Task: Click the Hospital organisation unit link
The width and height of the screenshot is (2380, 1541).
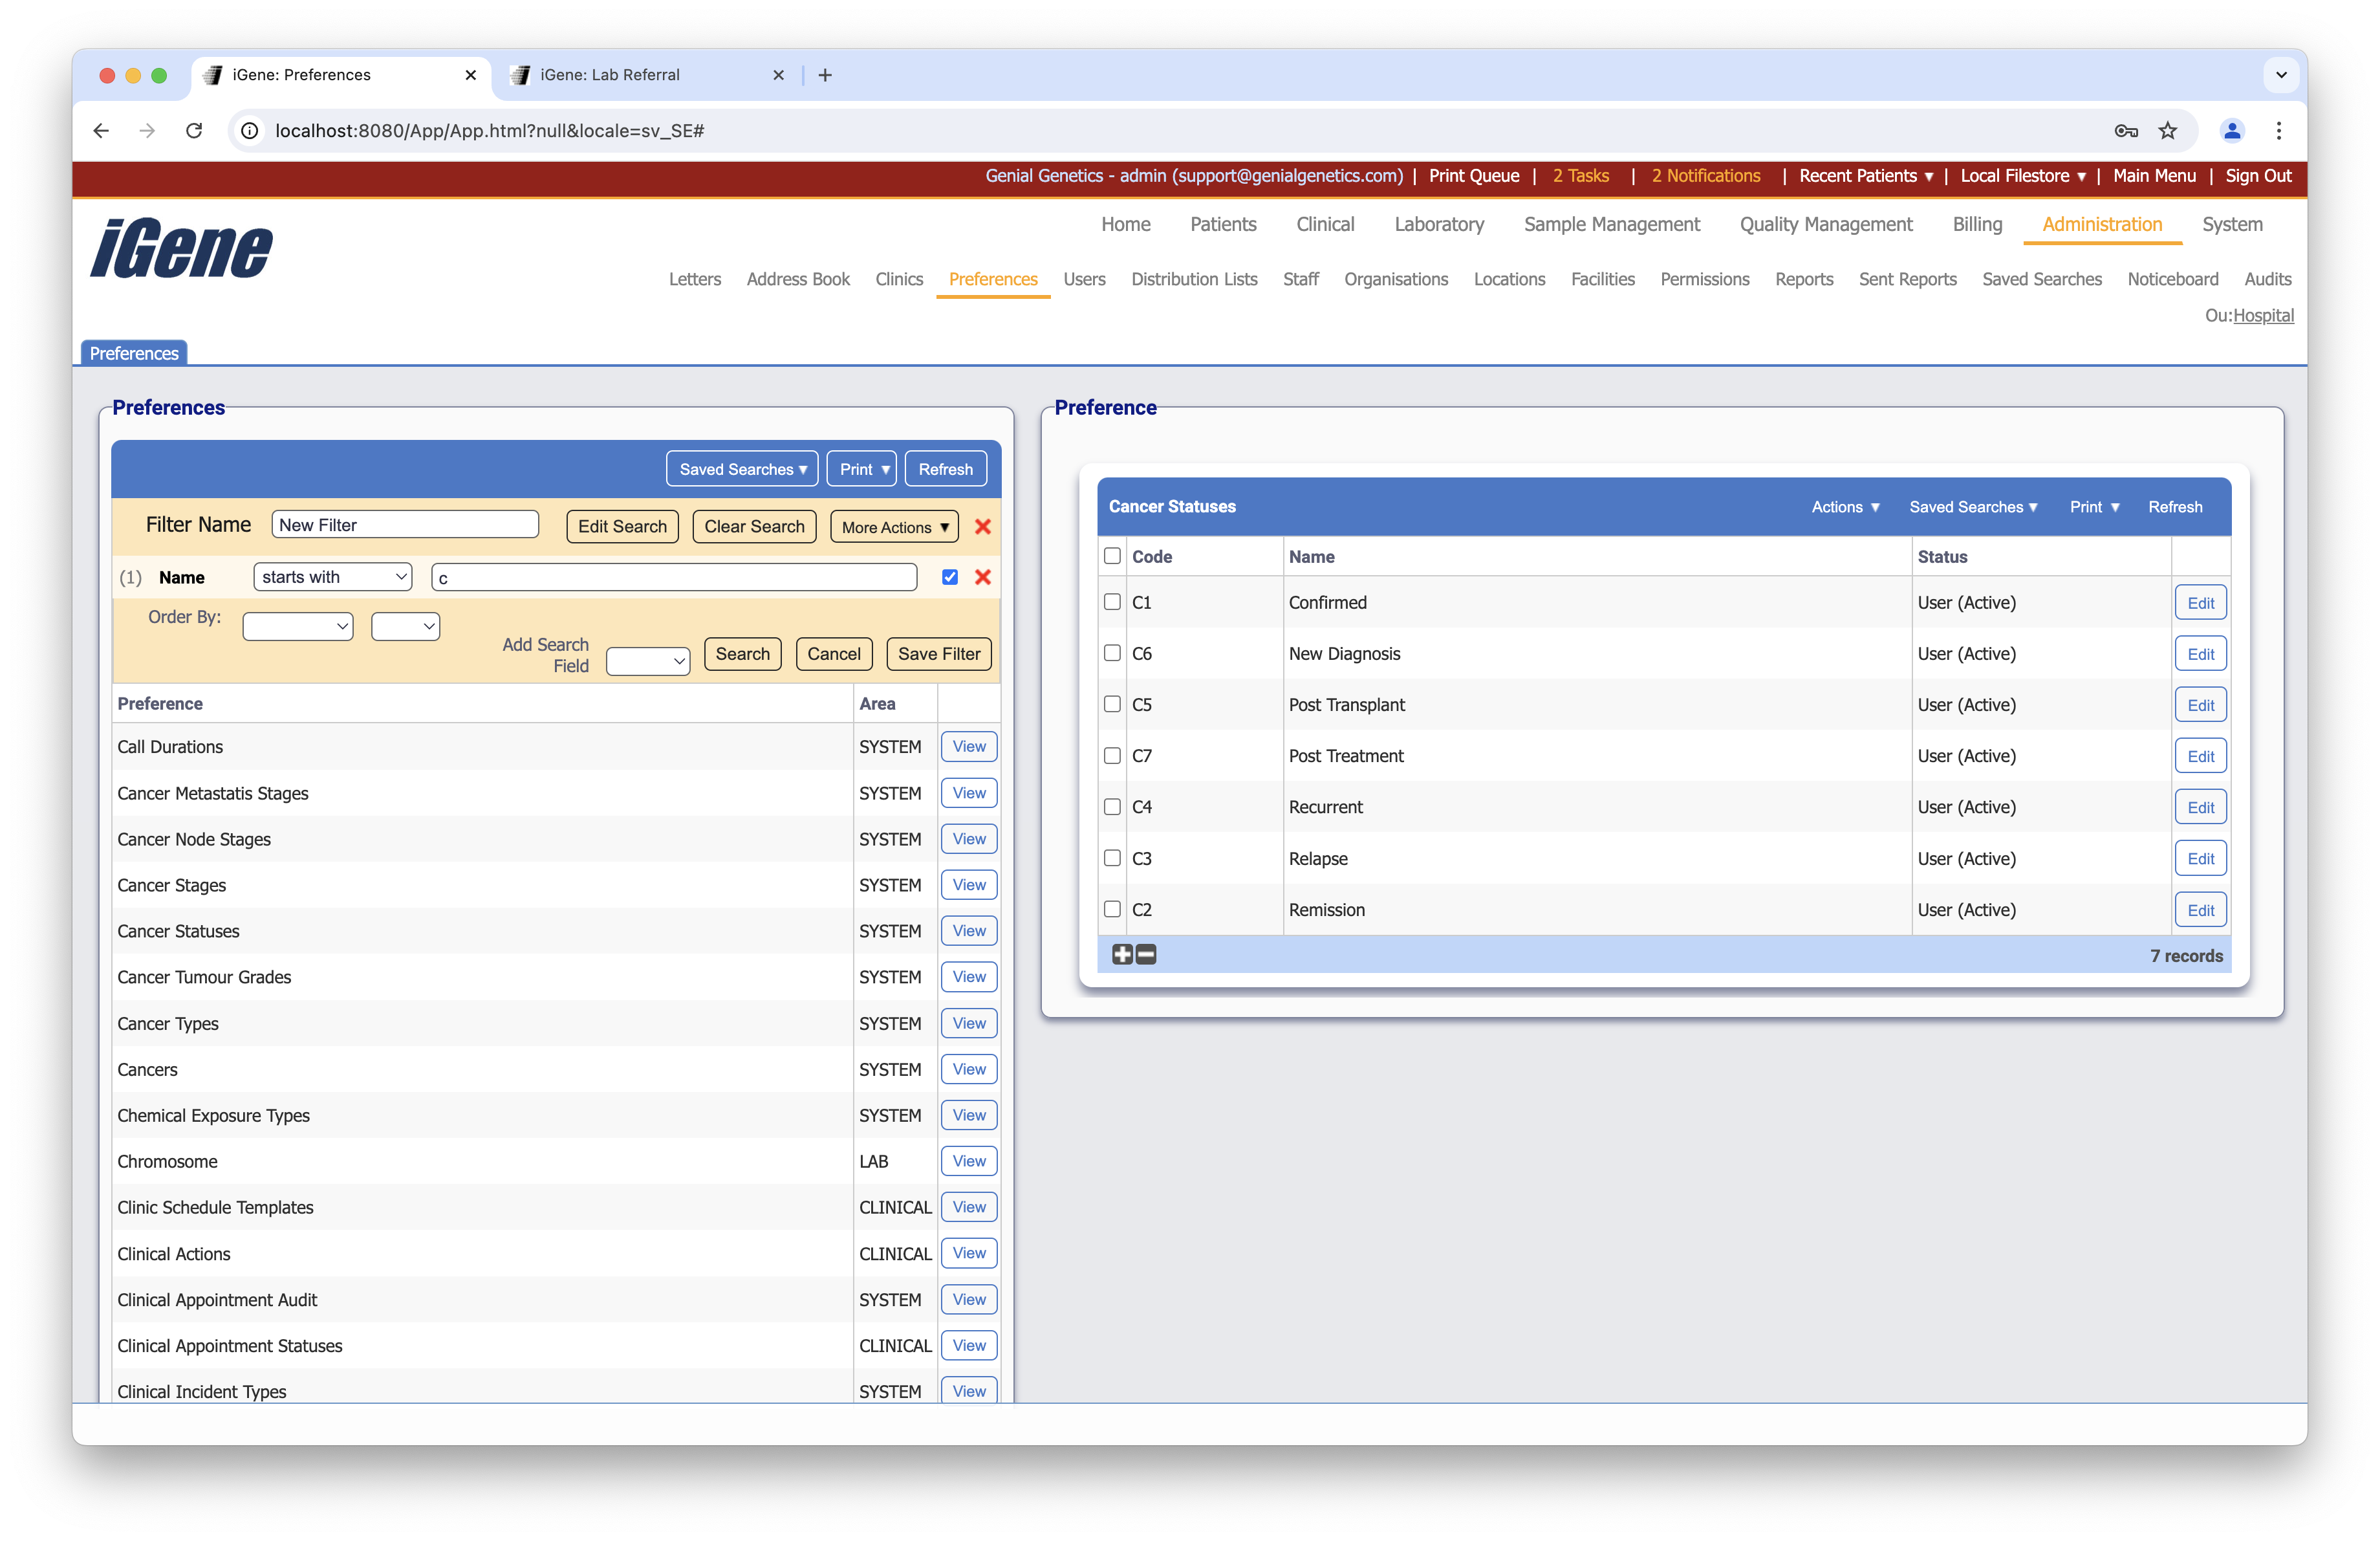Action: 2263,316
